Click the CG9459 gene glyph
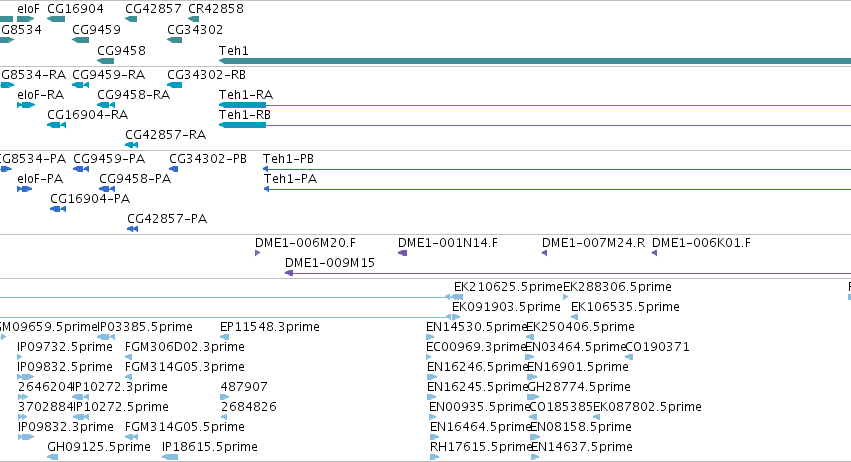 point(80,40)
